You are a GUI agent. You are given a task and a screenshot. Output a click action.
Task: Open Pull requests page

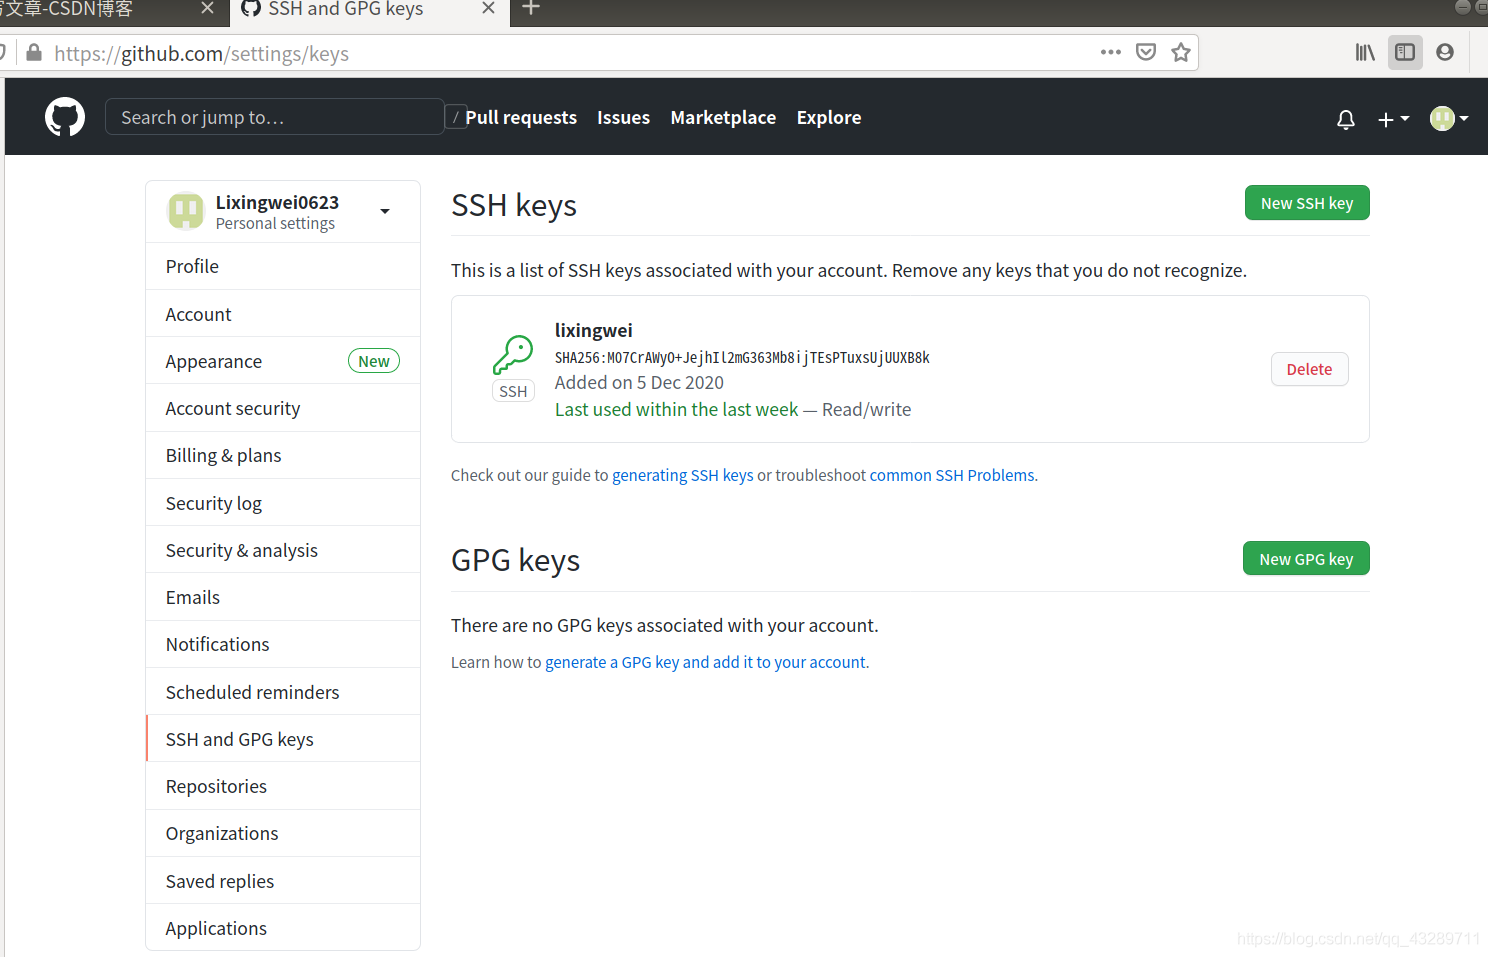(521, 117)
